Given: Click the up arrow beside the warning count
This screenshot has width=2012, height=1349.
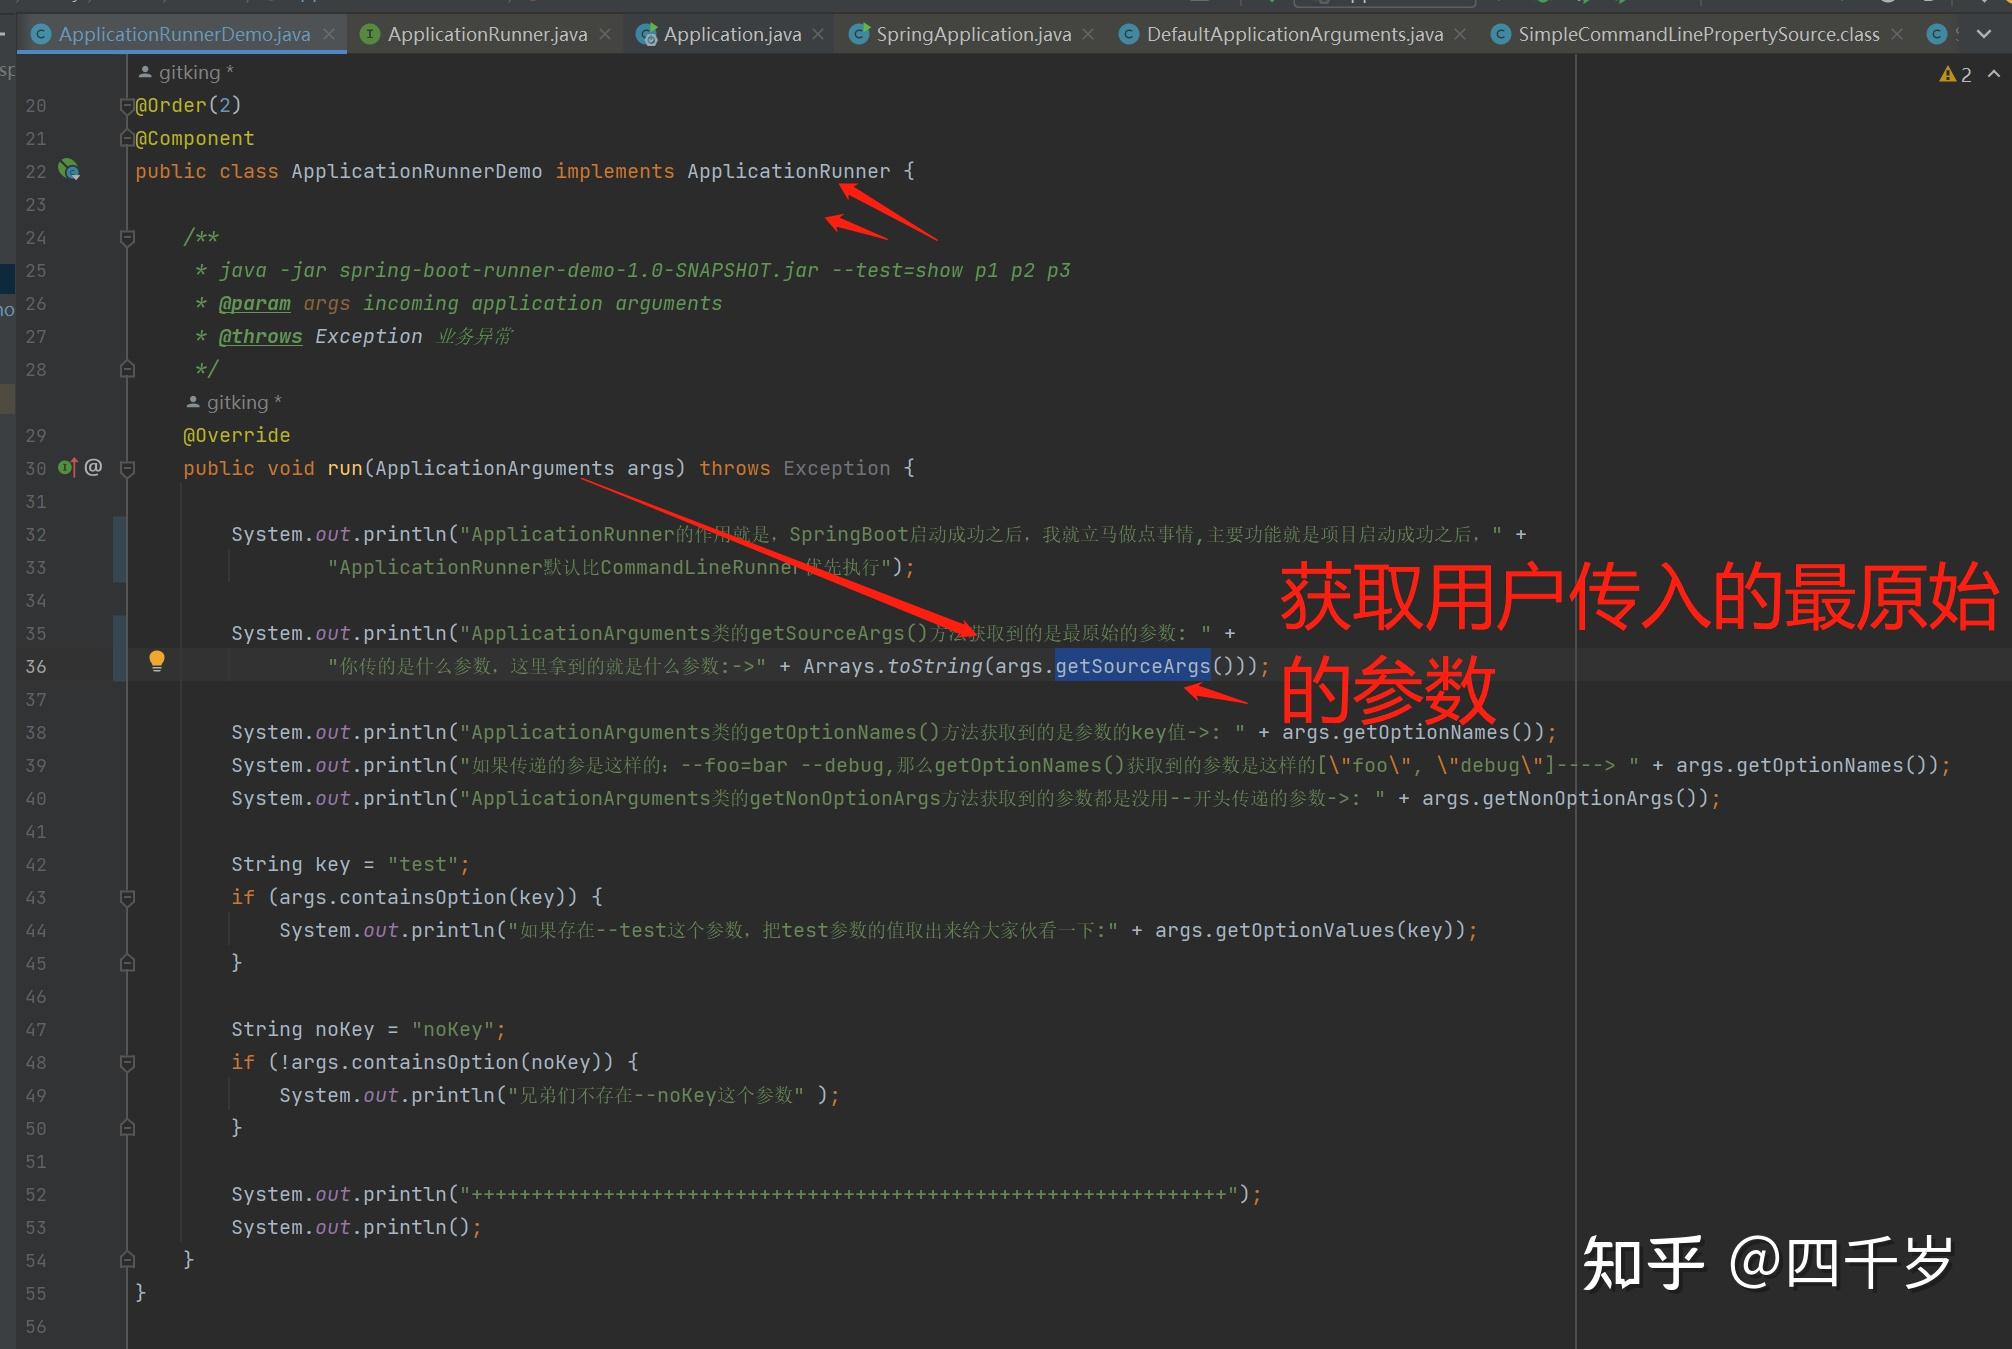Looking at the screenshot, I should 1994,75.
